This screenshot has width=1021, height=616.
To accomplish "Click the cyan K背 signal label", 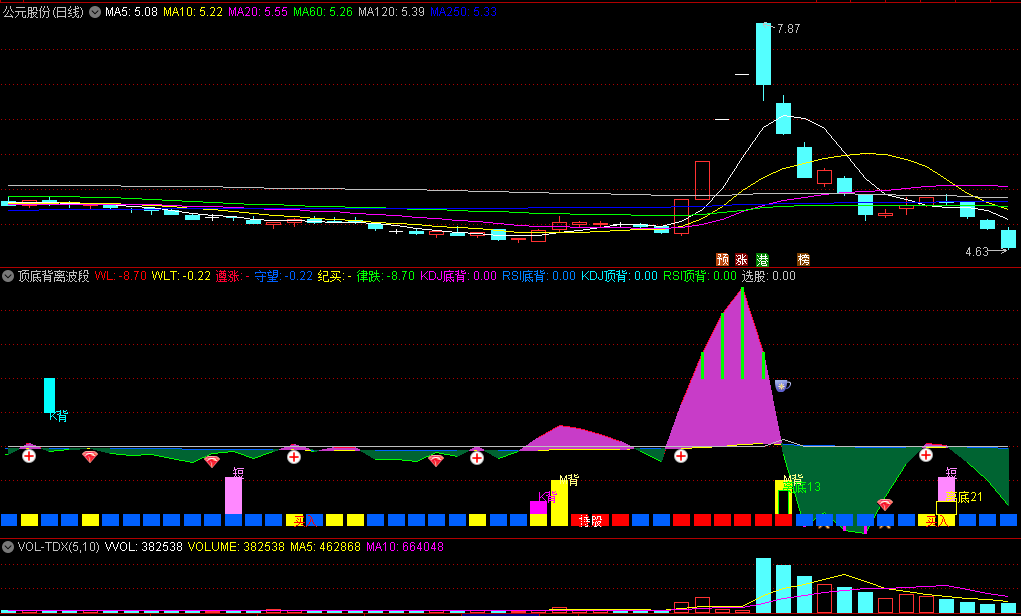I will pyautogui.click(x=59, y=417).
